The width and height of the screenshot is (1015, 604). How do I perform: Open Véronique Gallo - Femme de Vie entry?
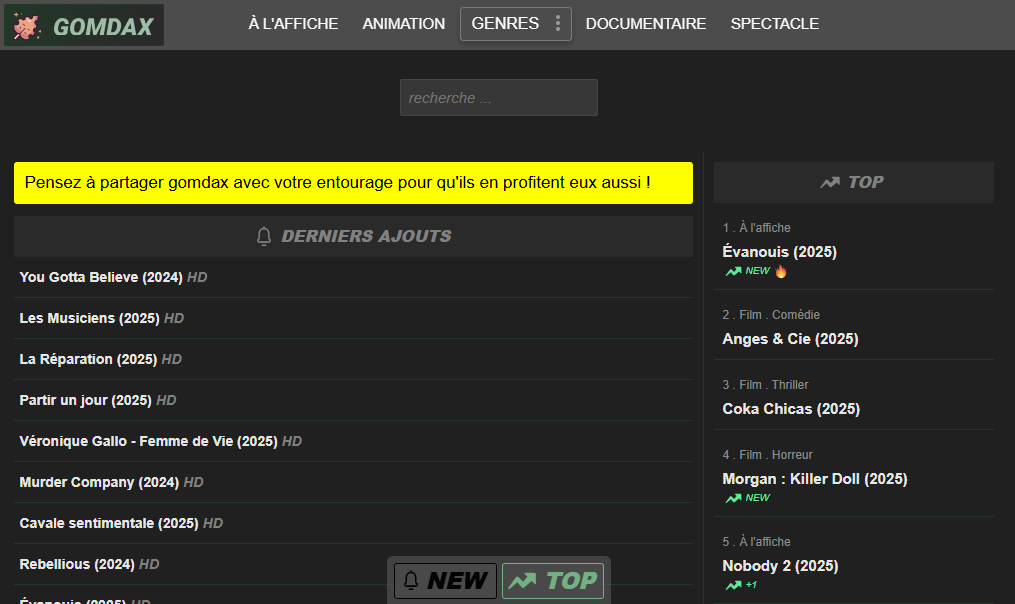[x=148, y=441]
